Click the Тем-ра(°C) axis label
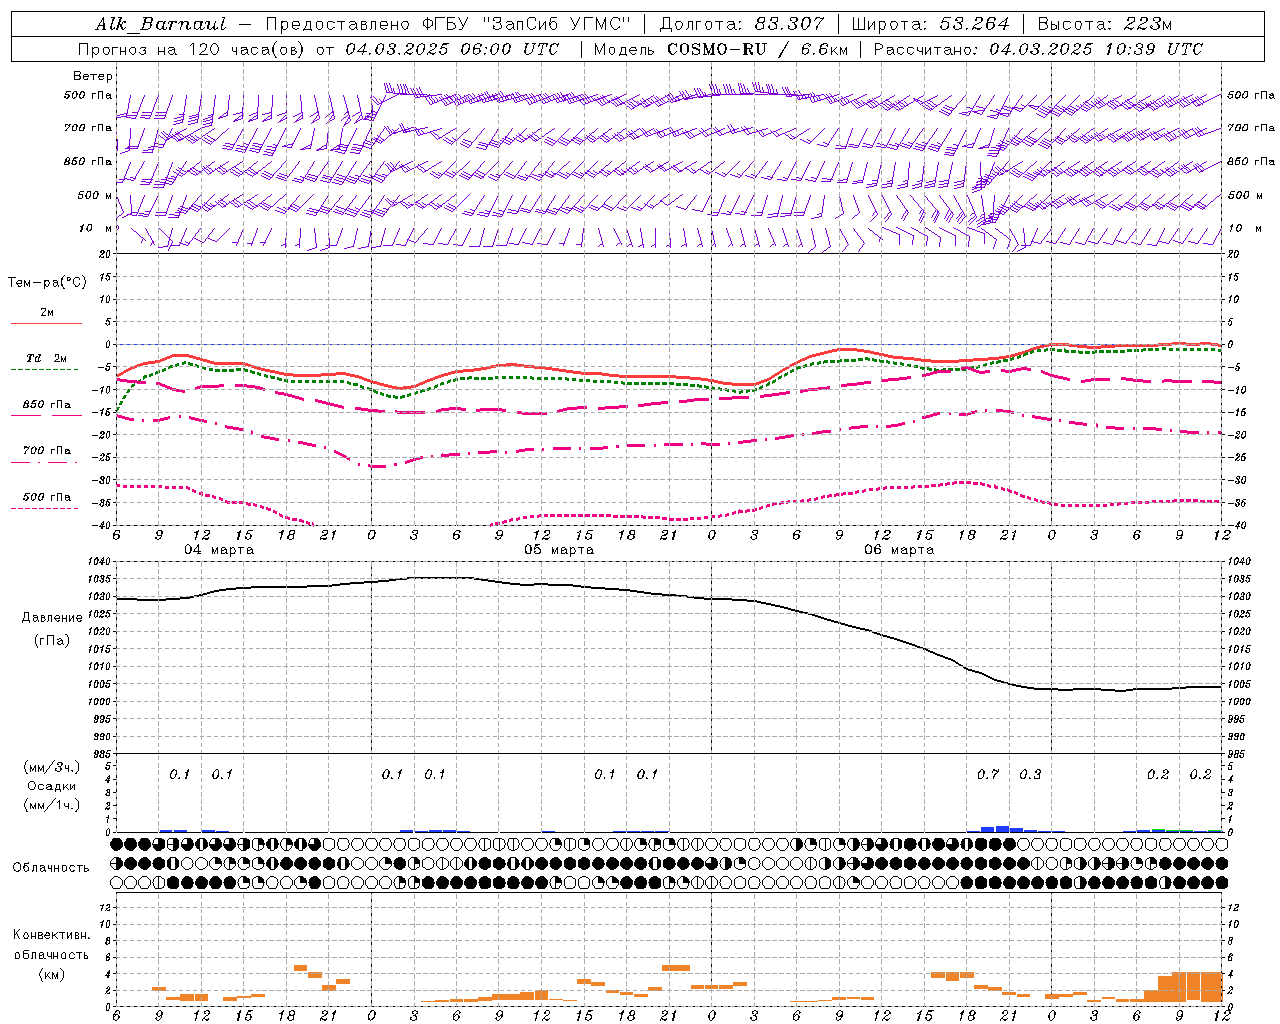Image resolution: width=1280 pixels, height=1024 pixels. [x=47, y=283]
